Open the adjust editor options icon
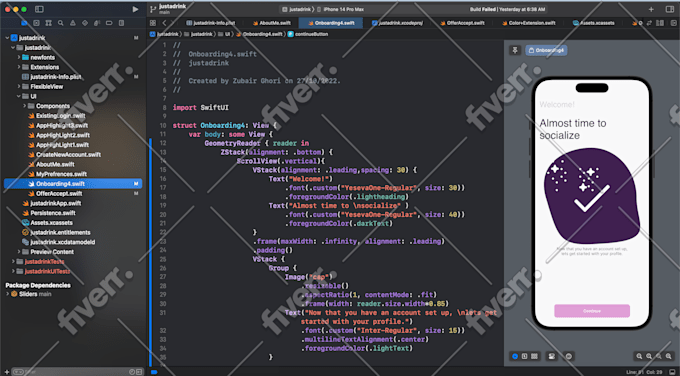 [x=660, y=23]
